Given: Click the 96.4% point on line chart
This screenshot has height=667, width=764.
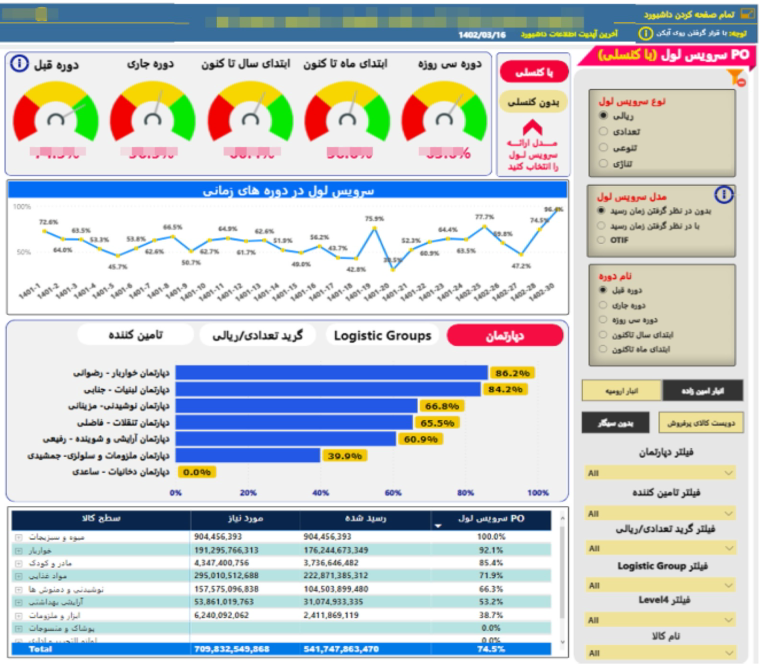Looking at the screenshot, I should click(x=558, y=210).
